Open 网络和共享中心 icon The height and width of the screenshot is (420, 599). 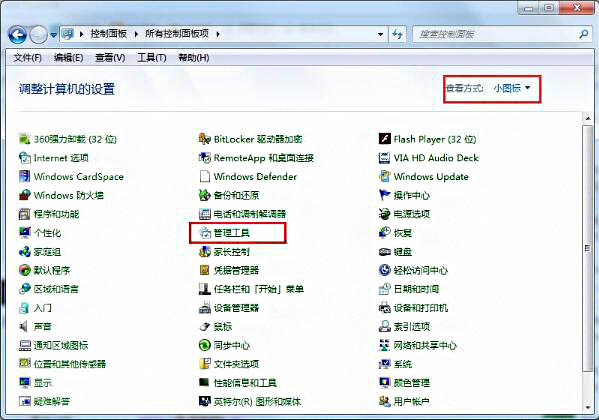coord(384,345)
